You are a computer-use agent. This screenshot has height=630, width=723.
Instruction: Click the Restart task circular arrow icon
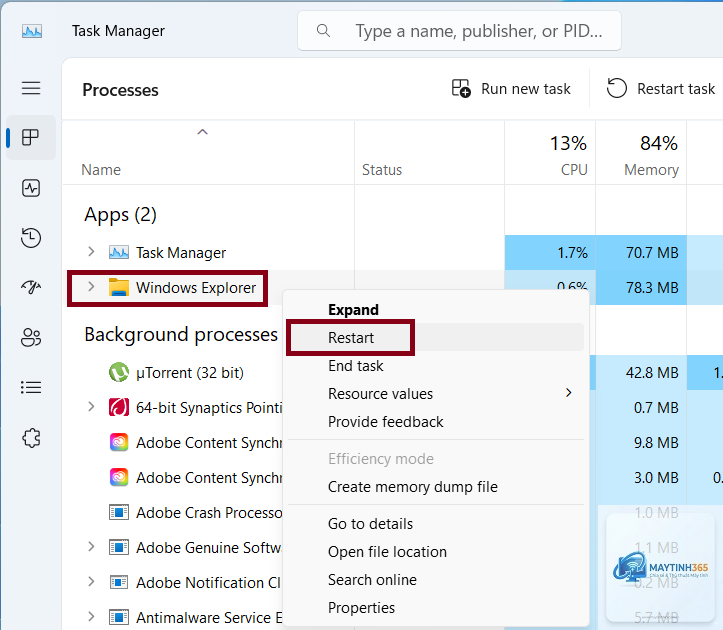point(616,88)
